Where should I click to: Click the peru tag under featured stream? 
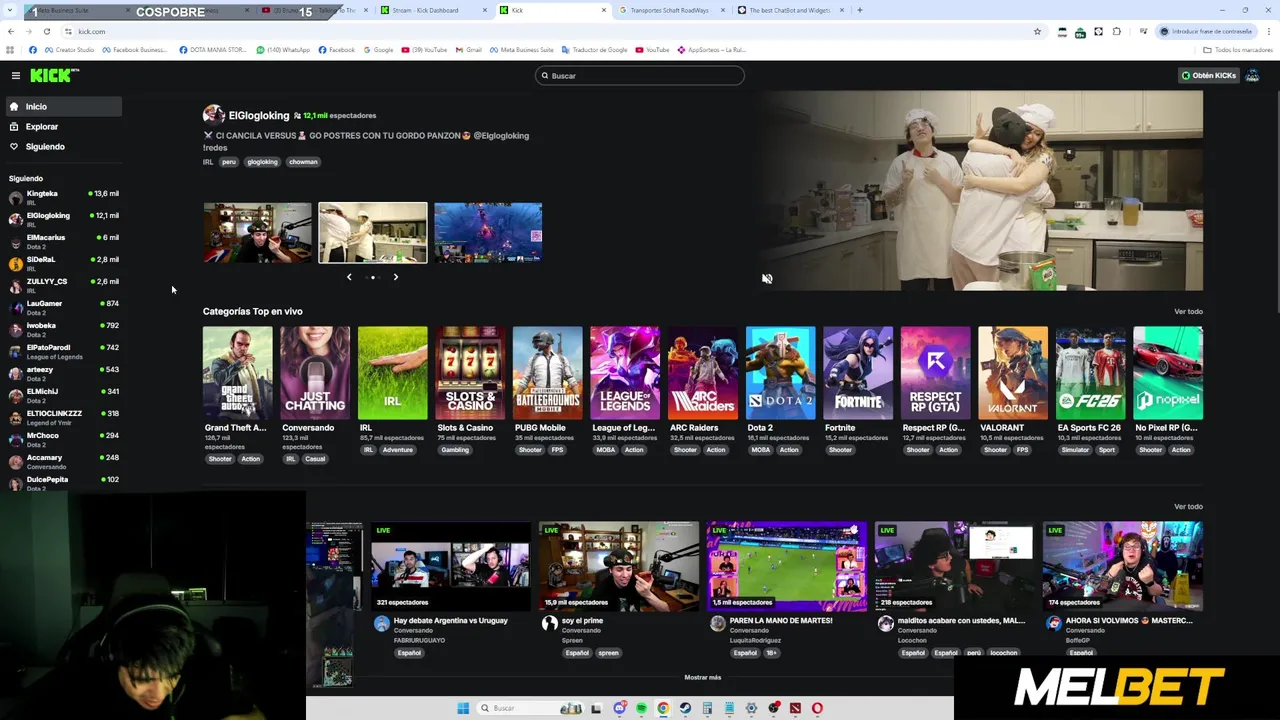click(x=229, y=162)
